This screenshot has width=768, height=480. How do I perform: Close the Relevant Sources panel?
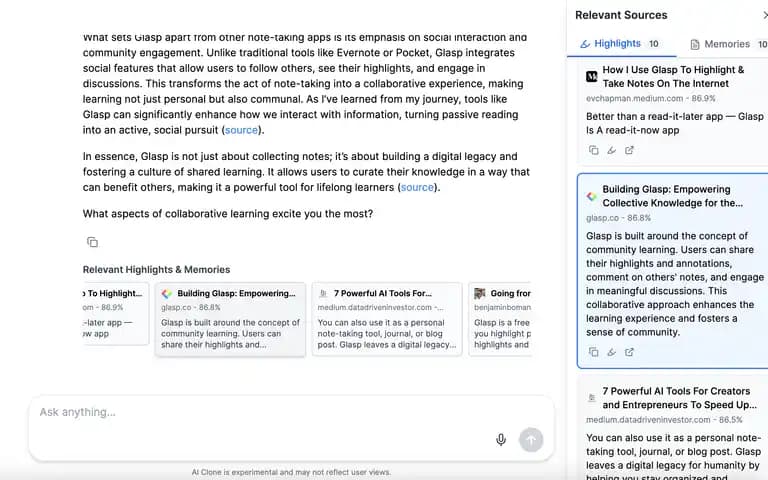pos(765,15)
